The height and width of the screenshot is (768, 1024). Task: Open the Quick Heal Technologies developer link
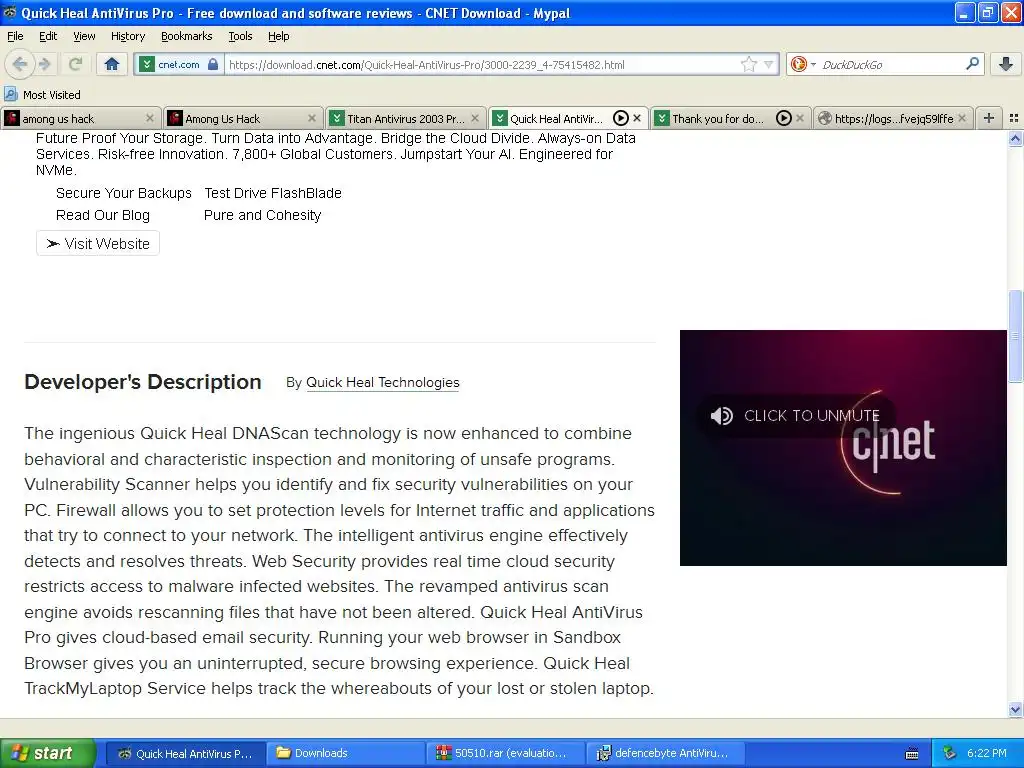coord(383,383)
